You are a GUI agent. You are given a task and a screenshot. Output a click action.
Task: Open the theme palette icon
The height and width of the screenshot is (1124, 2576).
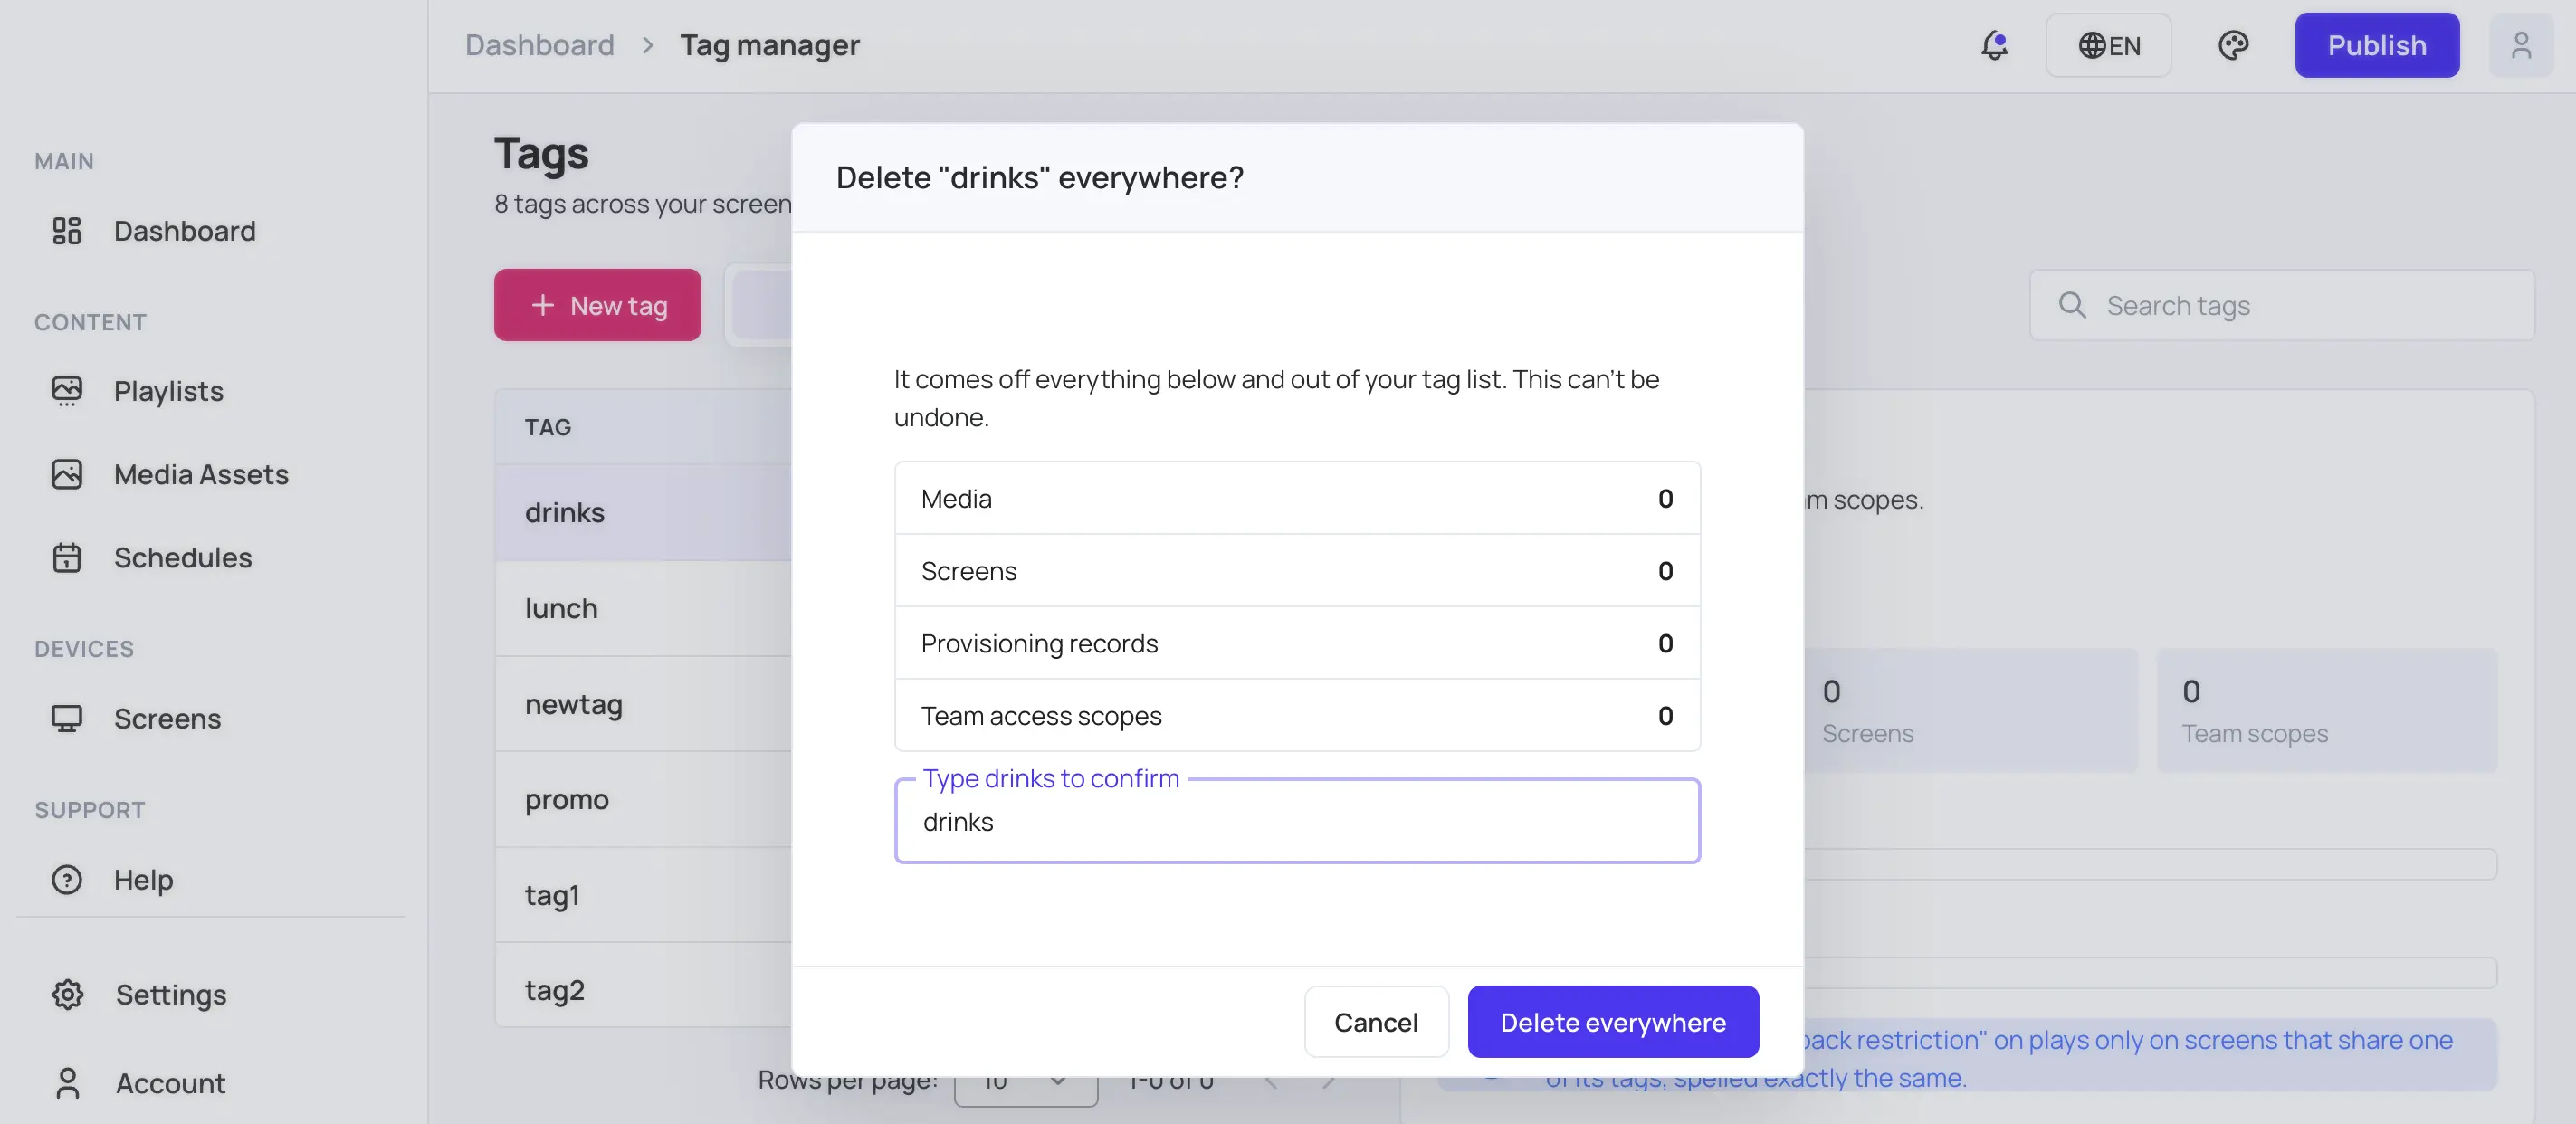tap(2233, 45)
